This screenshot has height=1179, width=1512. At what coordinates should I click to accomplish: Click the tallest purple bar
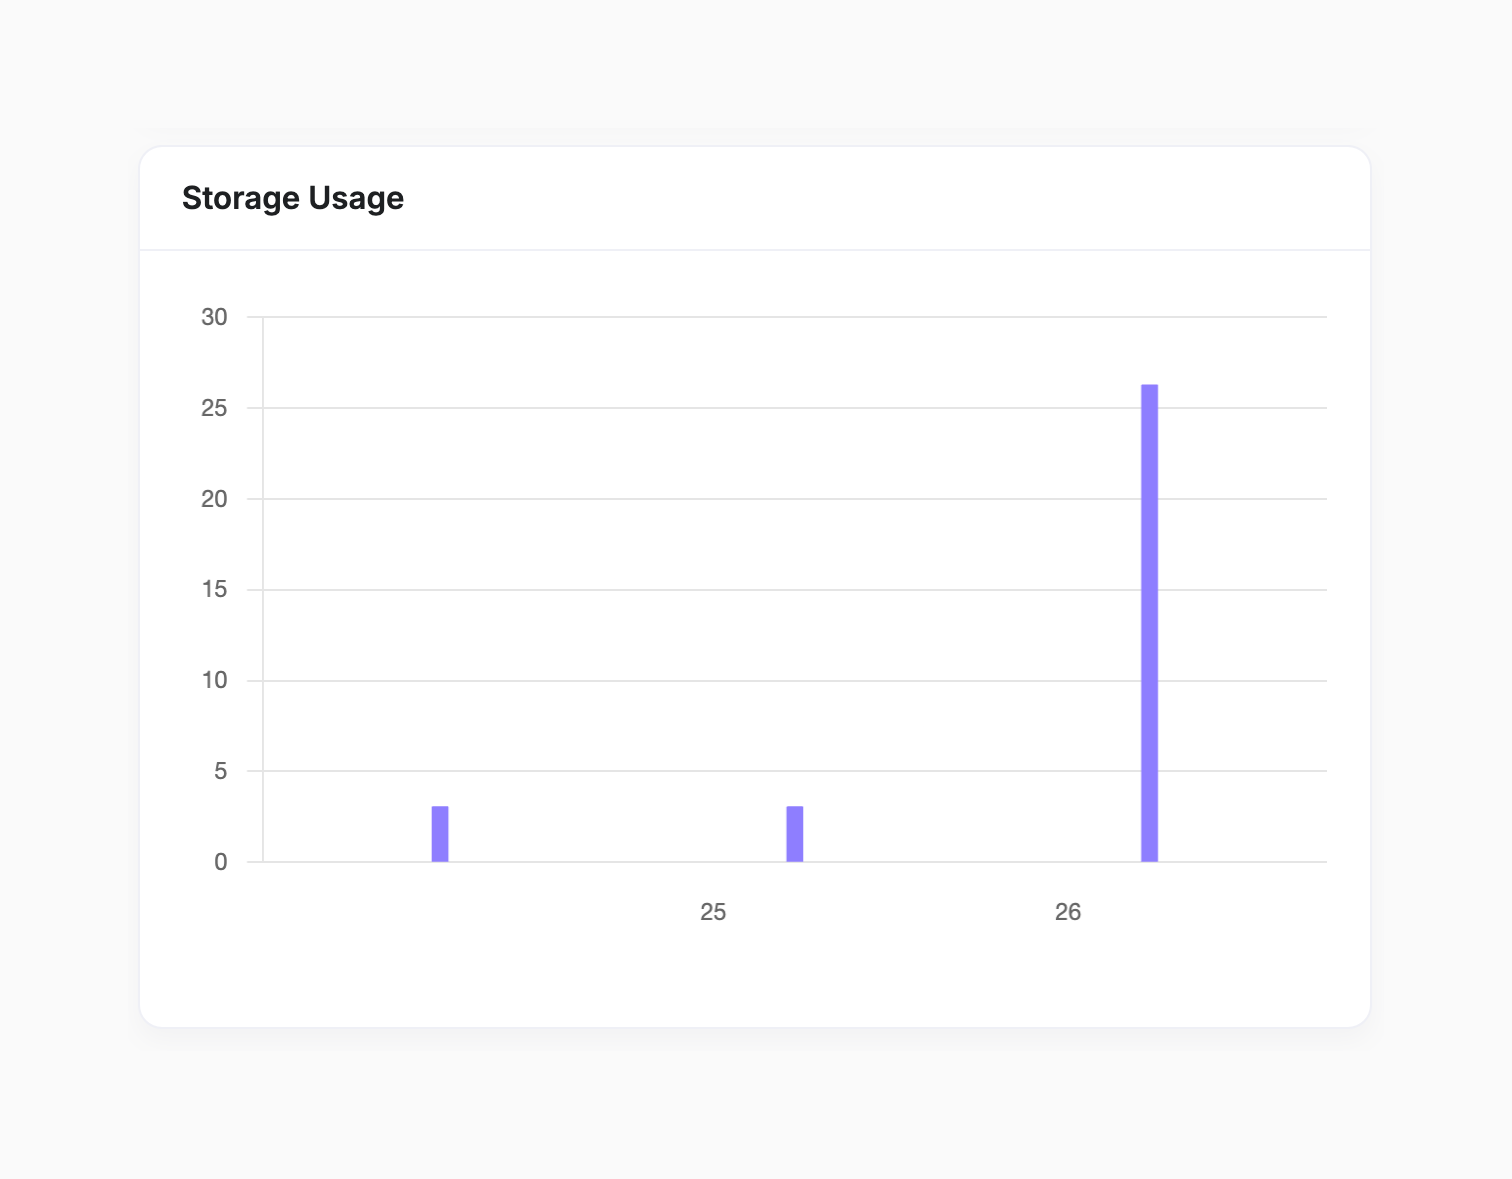pyautogui.click(x=1149, y=622)
